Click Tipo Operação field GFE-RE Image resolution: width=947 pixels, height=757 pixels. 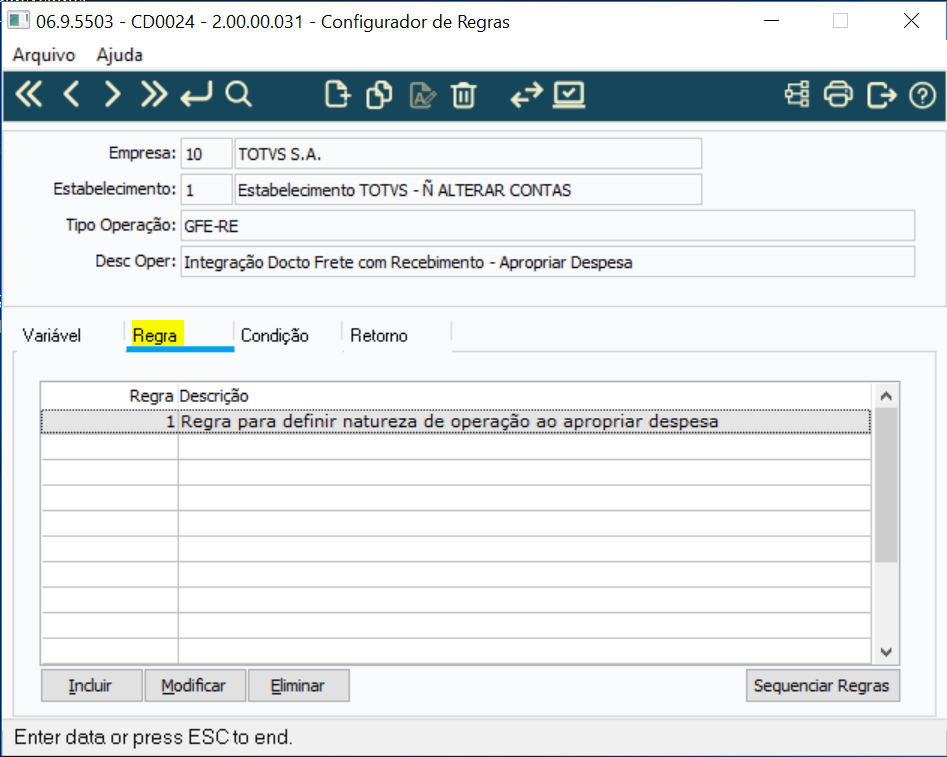(548, 225)
